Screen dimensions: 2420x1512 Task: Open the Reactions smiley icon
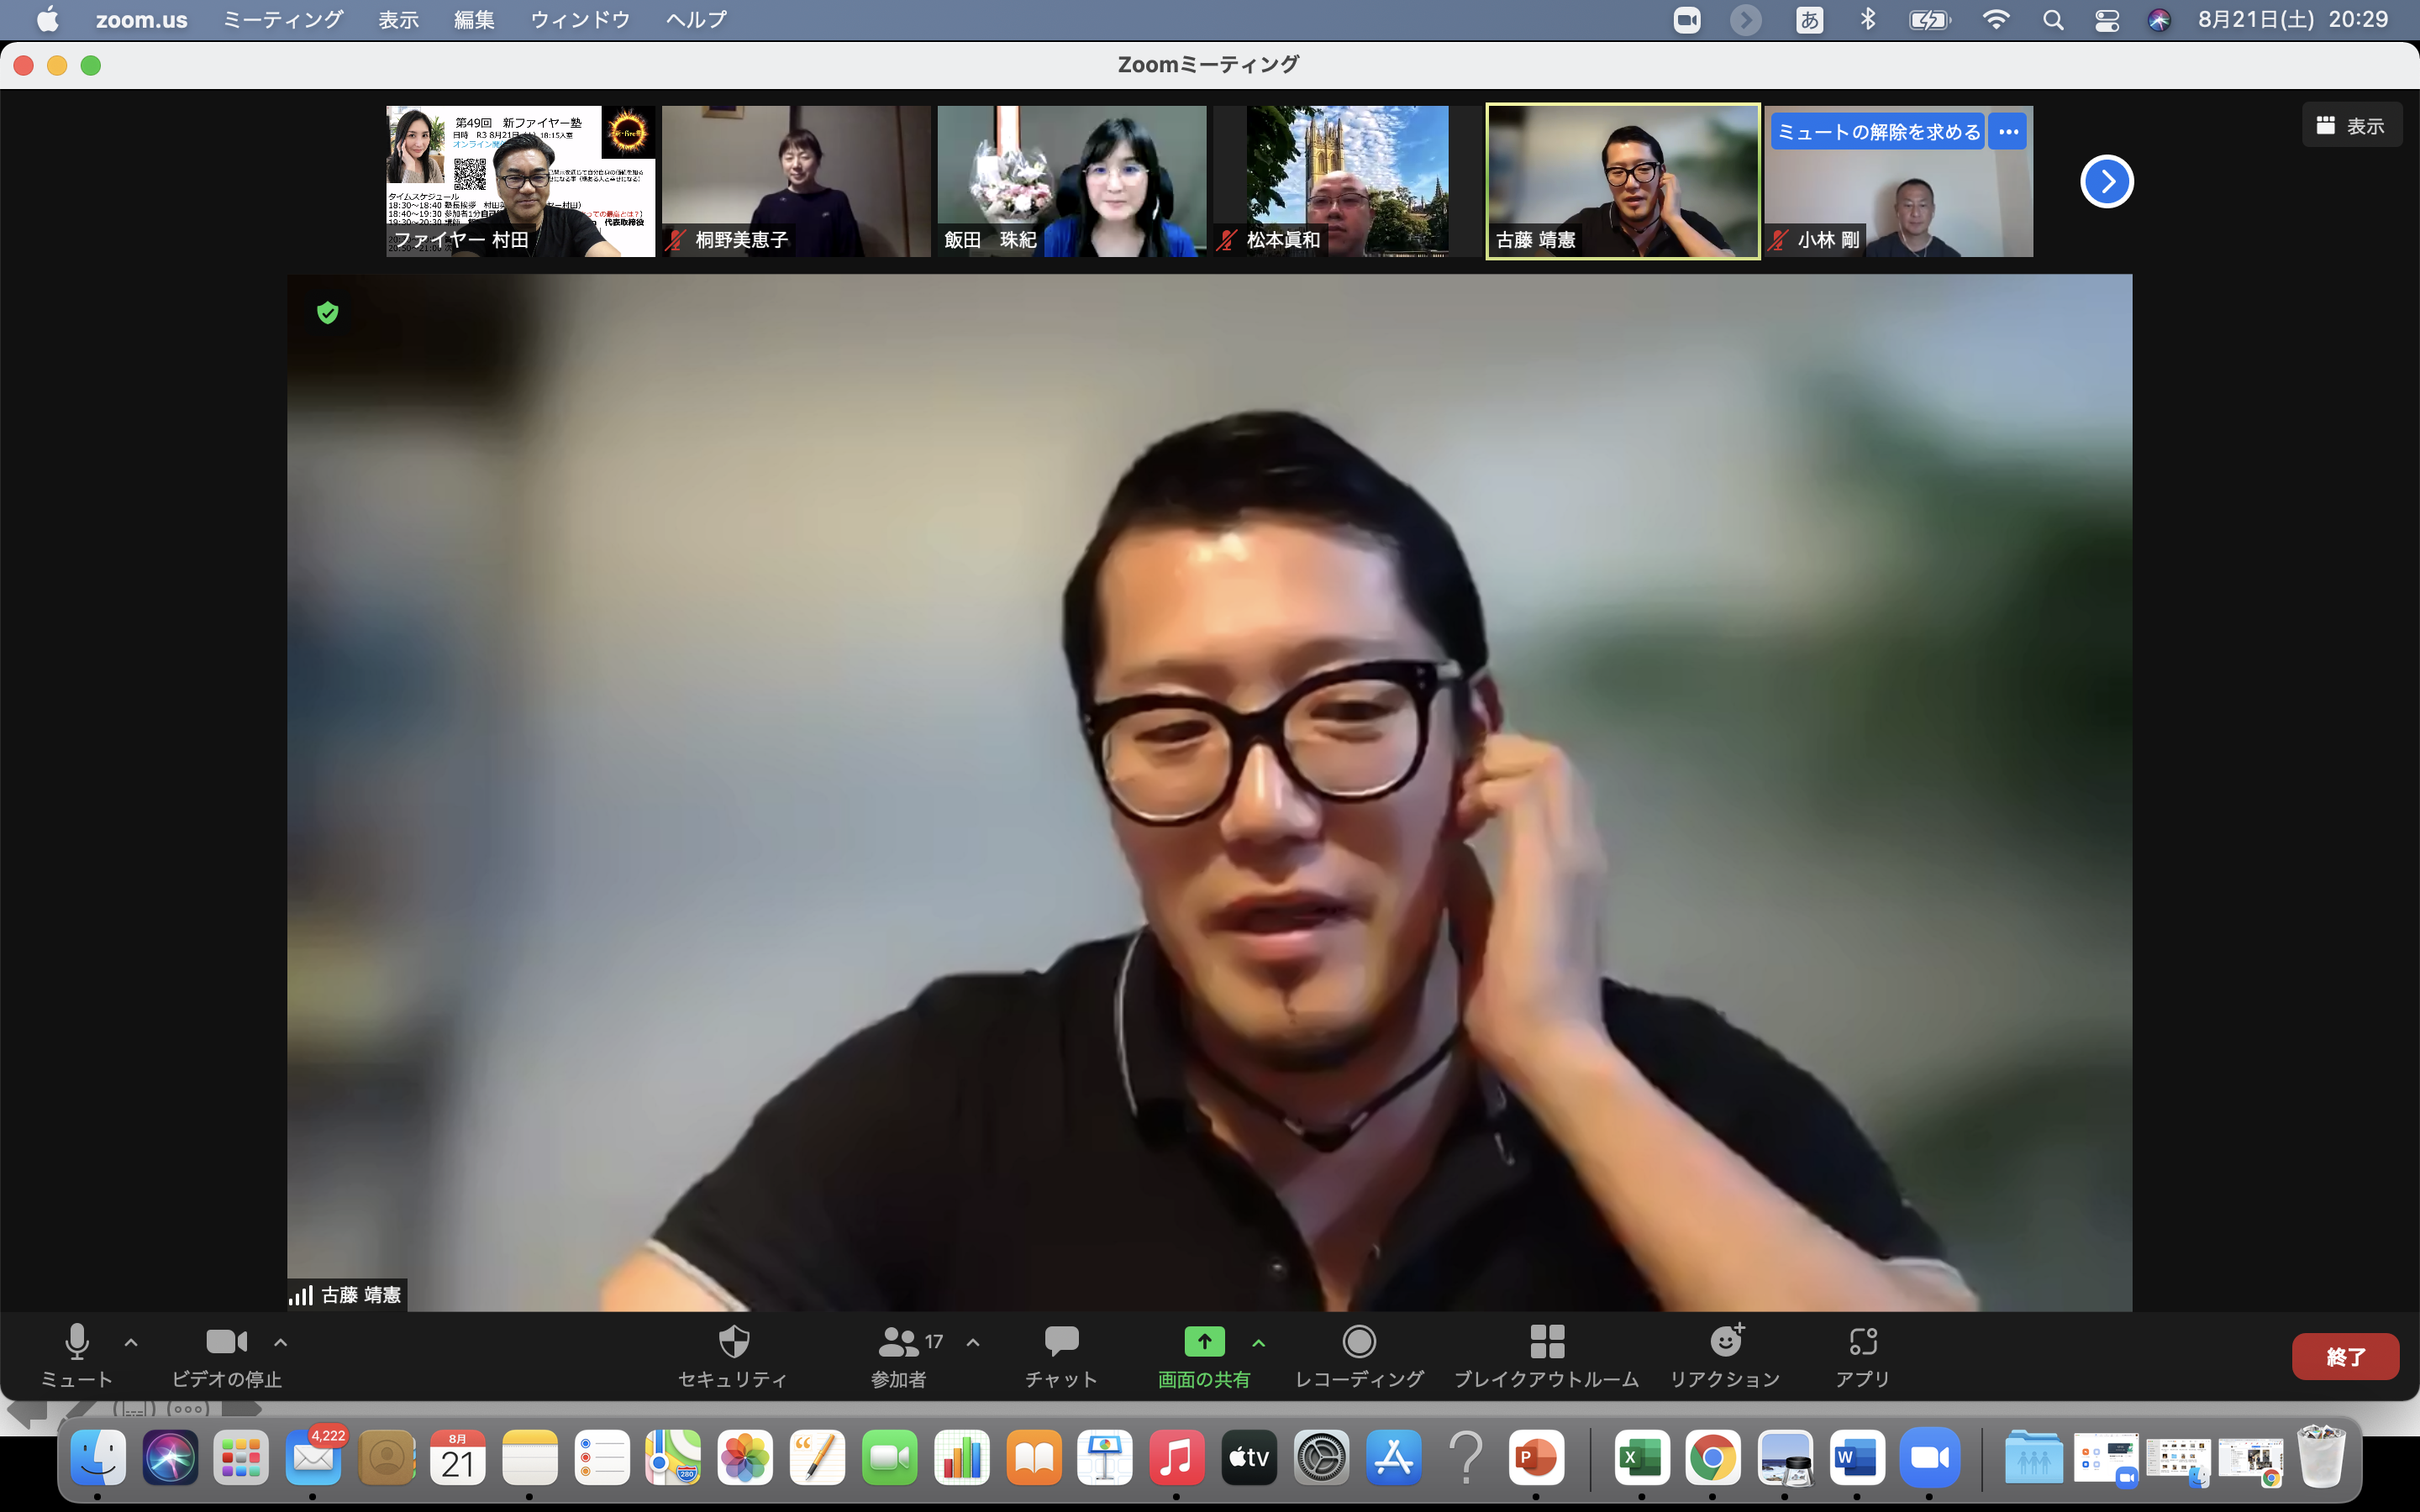click(1725, 1342)
